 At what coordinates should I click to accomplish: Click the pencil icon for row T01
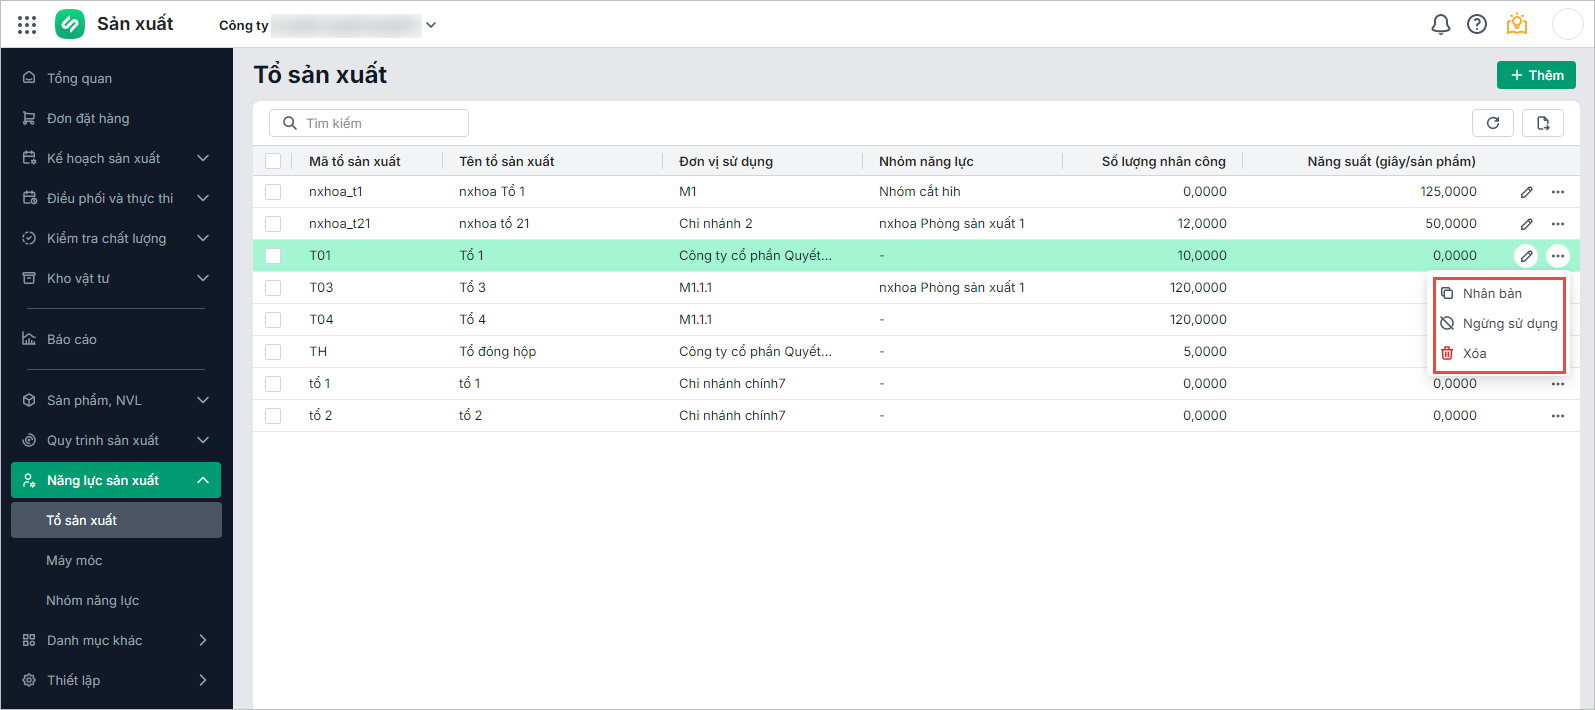(x=1526, y=256)
